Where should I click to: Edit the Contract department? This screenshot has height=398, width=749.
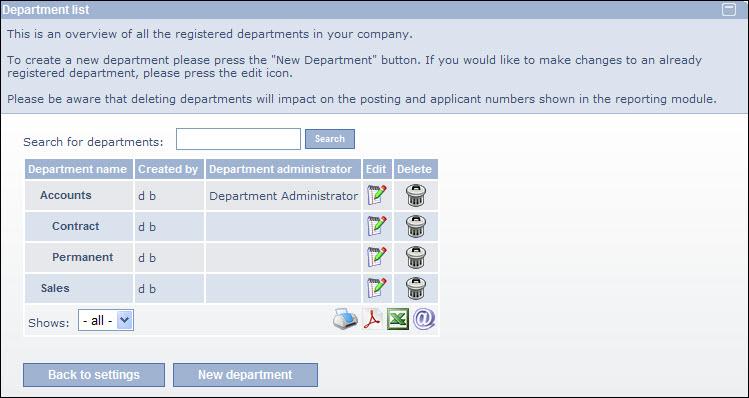376,226
